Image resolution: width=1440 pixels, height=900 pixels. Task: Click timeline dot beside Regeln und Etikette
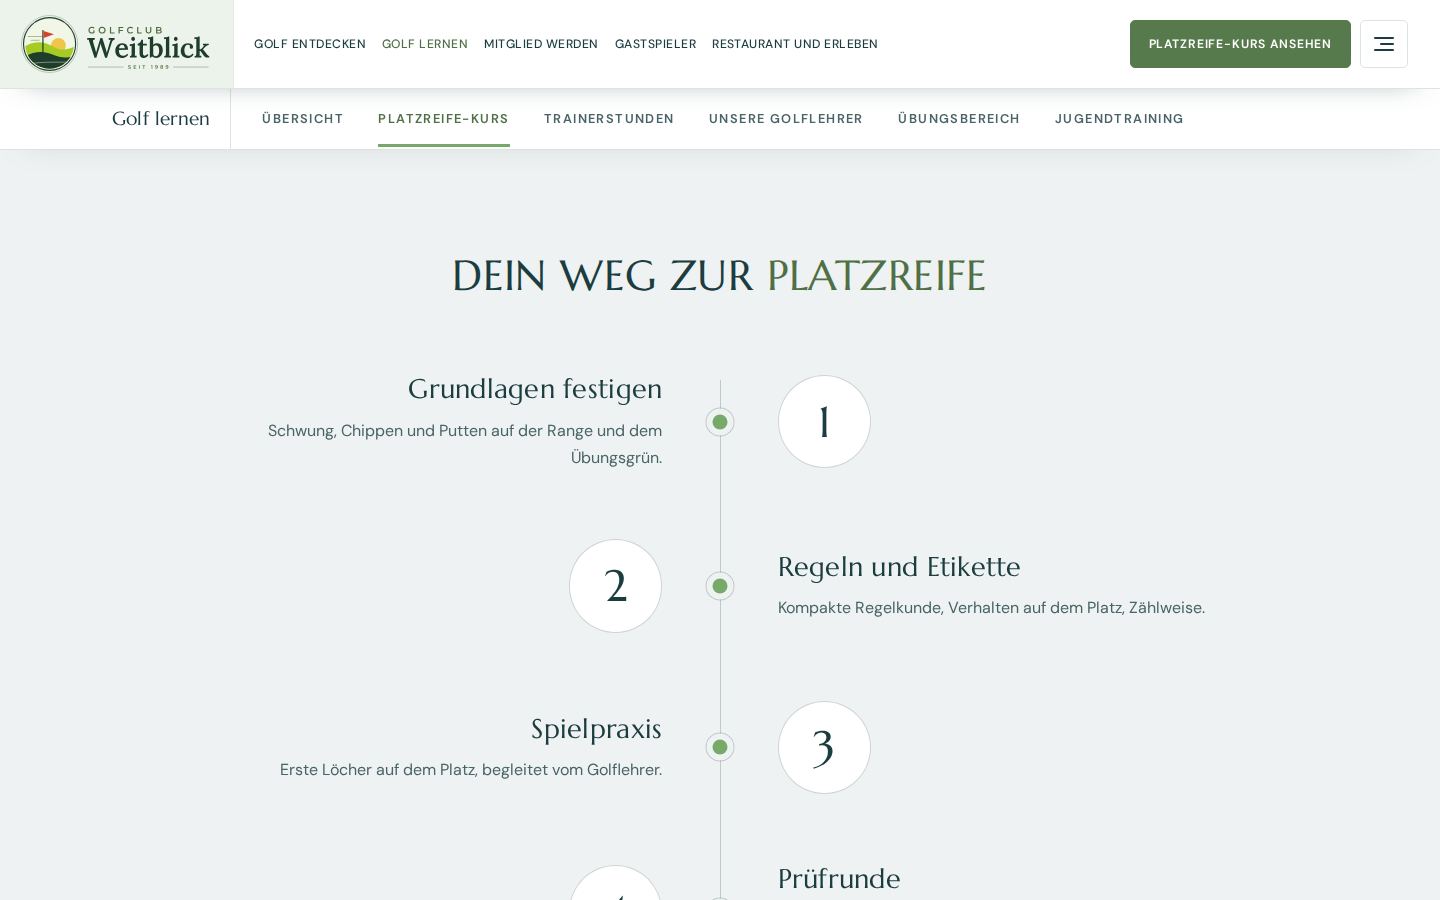point(720,586)
